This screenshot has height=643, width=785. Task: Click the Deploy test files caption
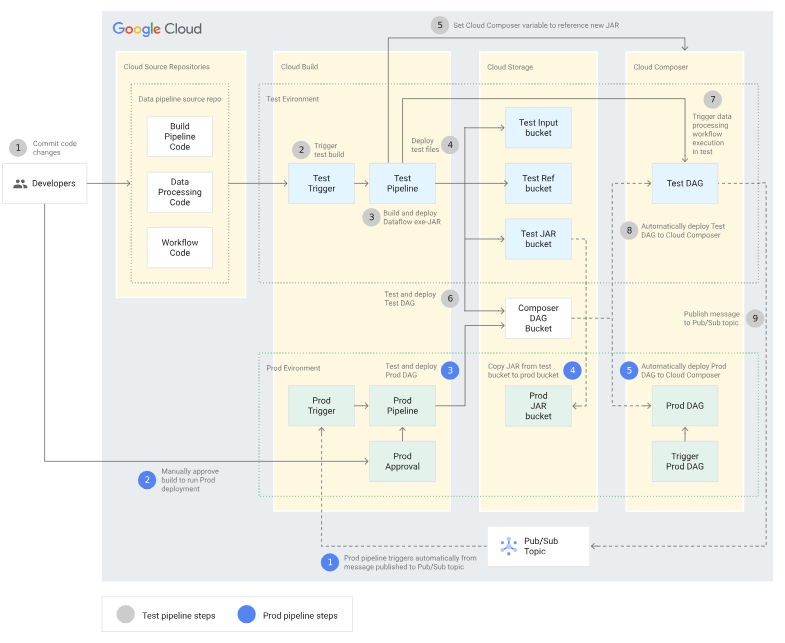(425, 145)
